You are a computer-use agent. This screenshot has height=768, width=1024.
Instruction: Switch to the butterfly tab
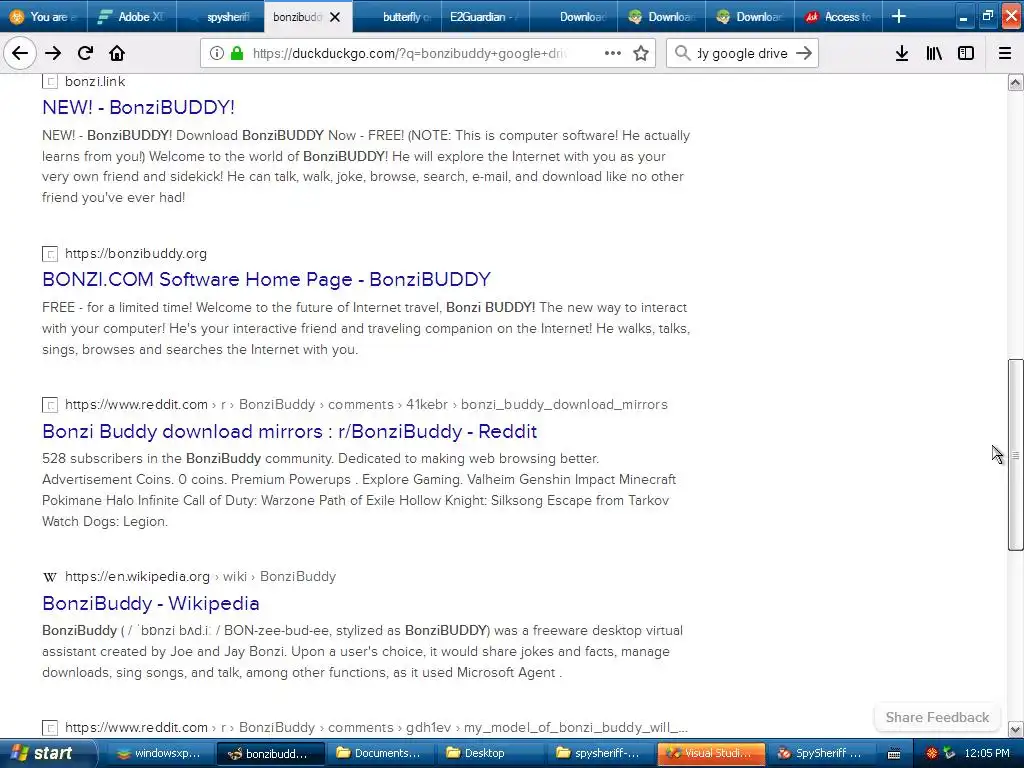pyautogui.click(x=396, y=17)
